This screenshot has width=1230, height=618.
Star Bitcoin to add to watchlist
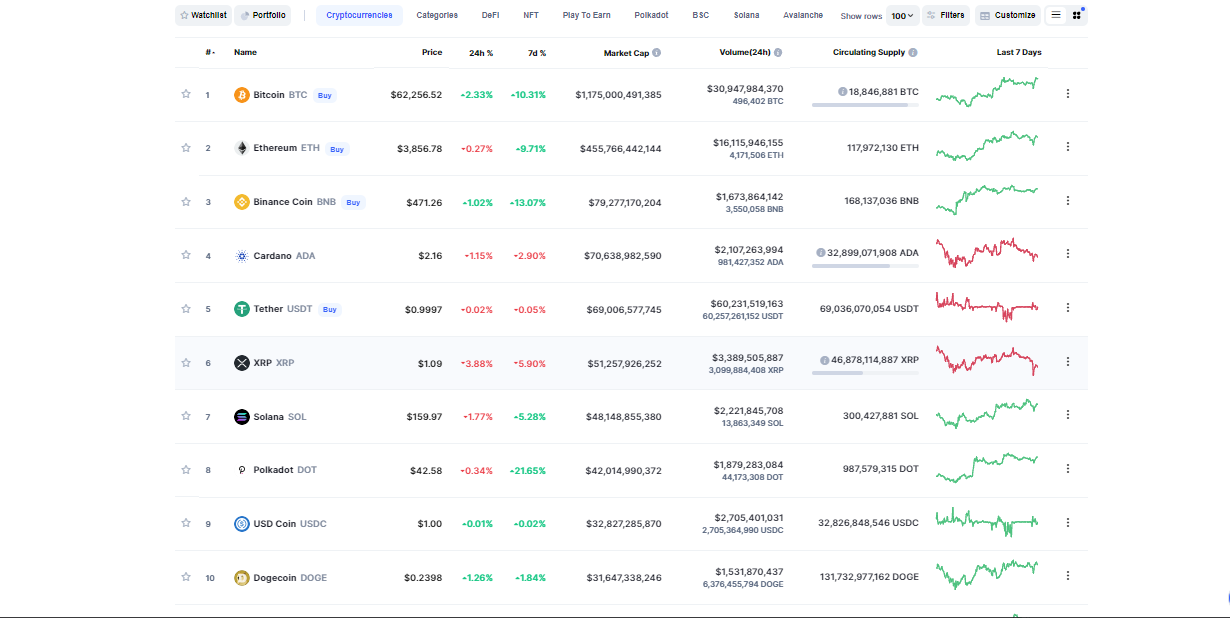pyautogui.click(x=186, y=94)
